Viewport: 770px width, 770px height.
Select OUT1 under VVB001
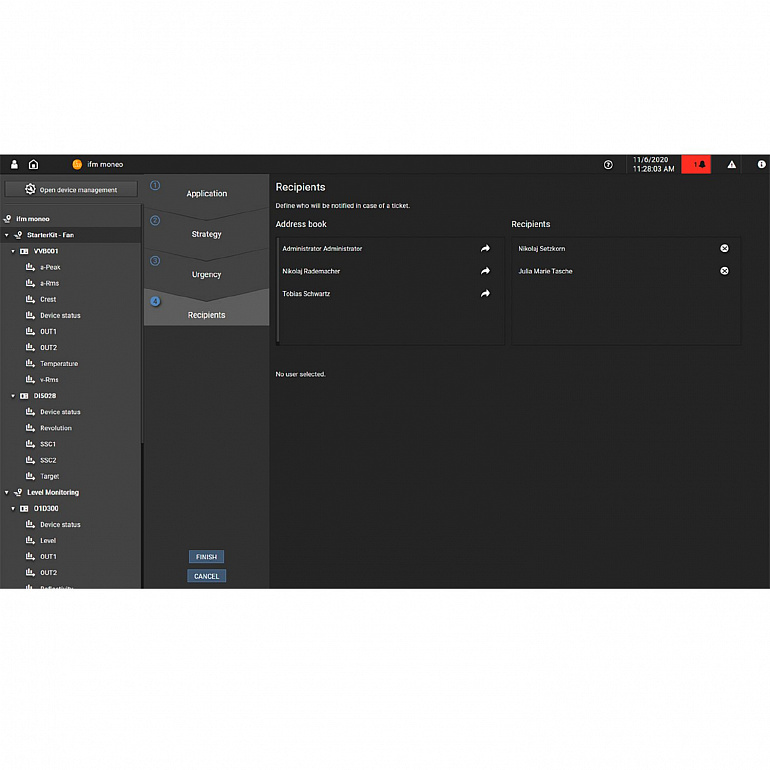pyautogui.click(x=48, y=331)
